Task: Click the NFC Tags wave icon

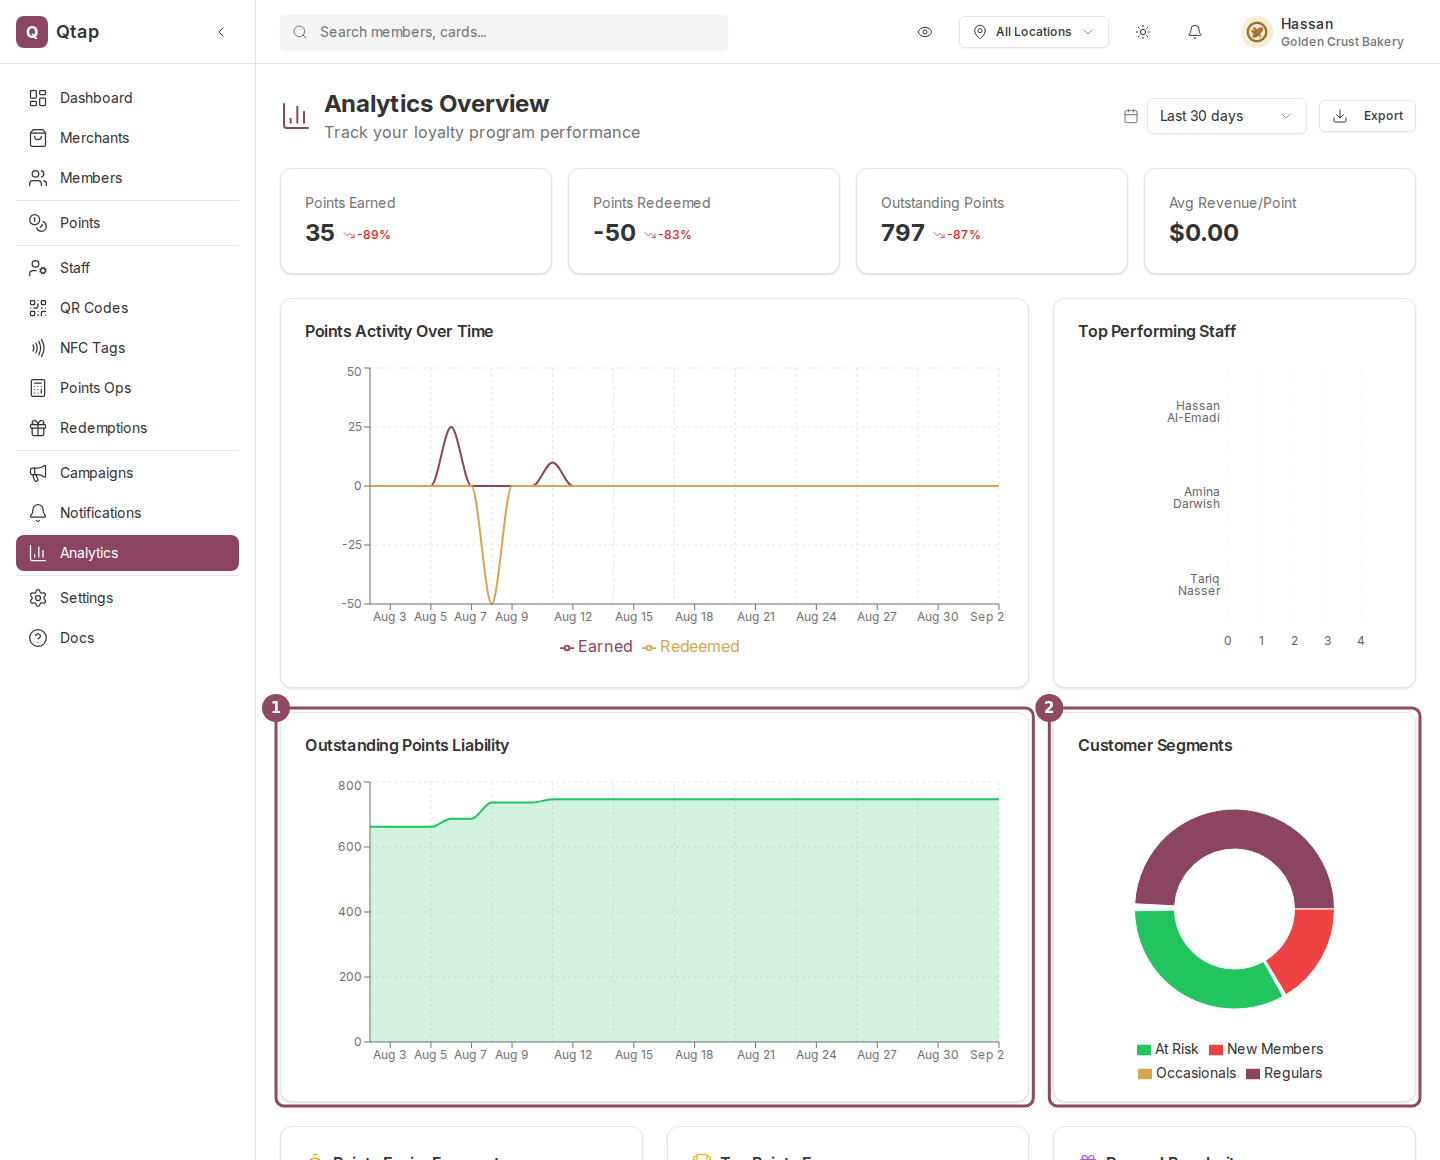Action: pos(38,348)
